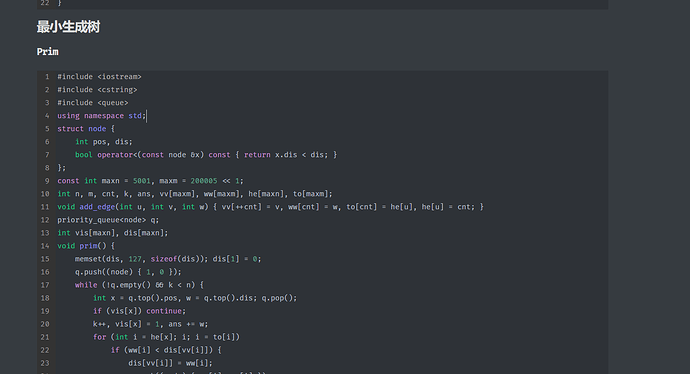Click the 'memset(dis, 127' code line
This screenshot has height=374, width=690.
coord(168,259)
